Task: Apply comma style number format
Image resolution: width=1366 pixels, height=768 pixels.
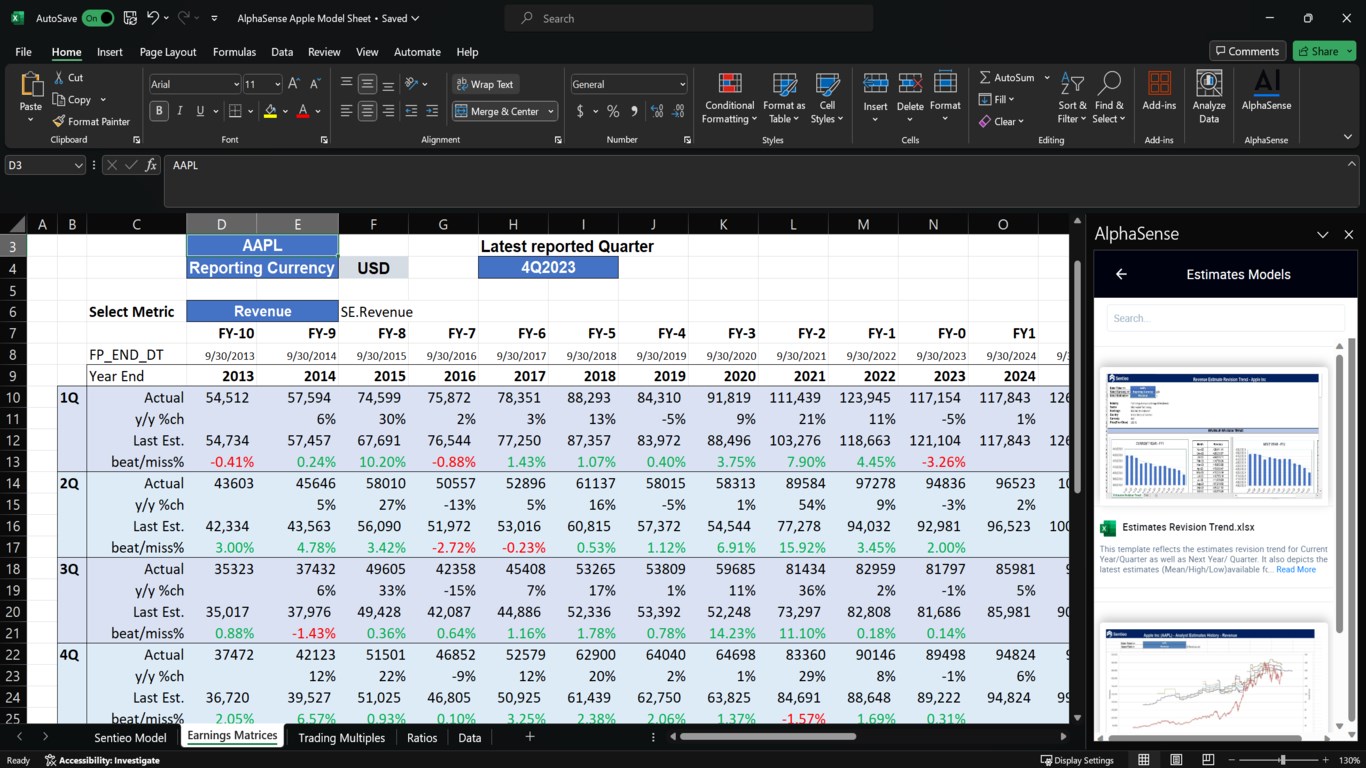Action: [634, 111]
